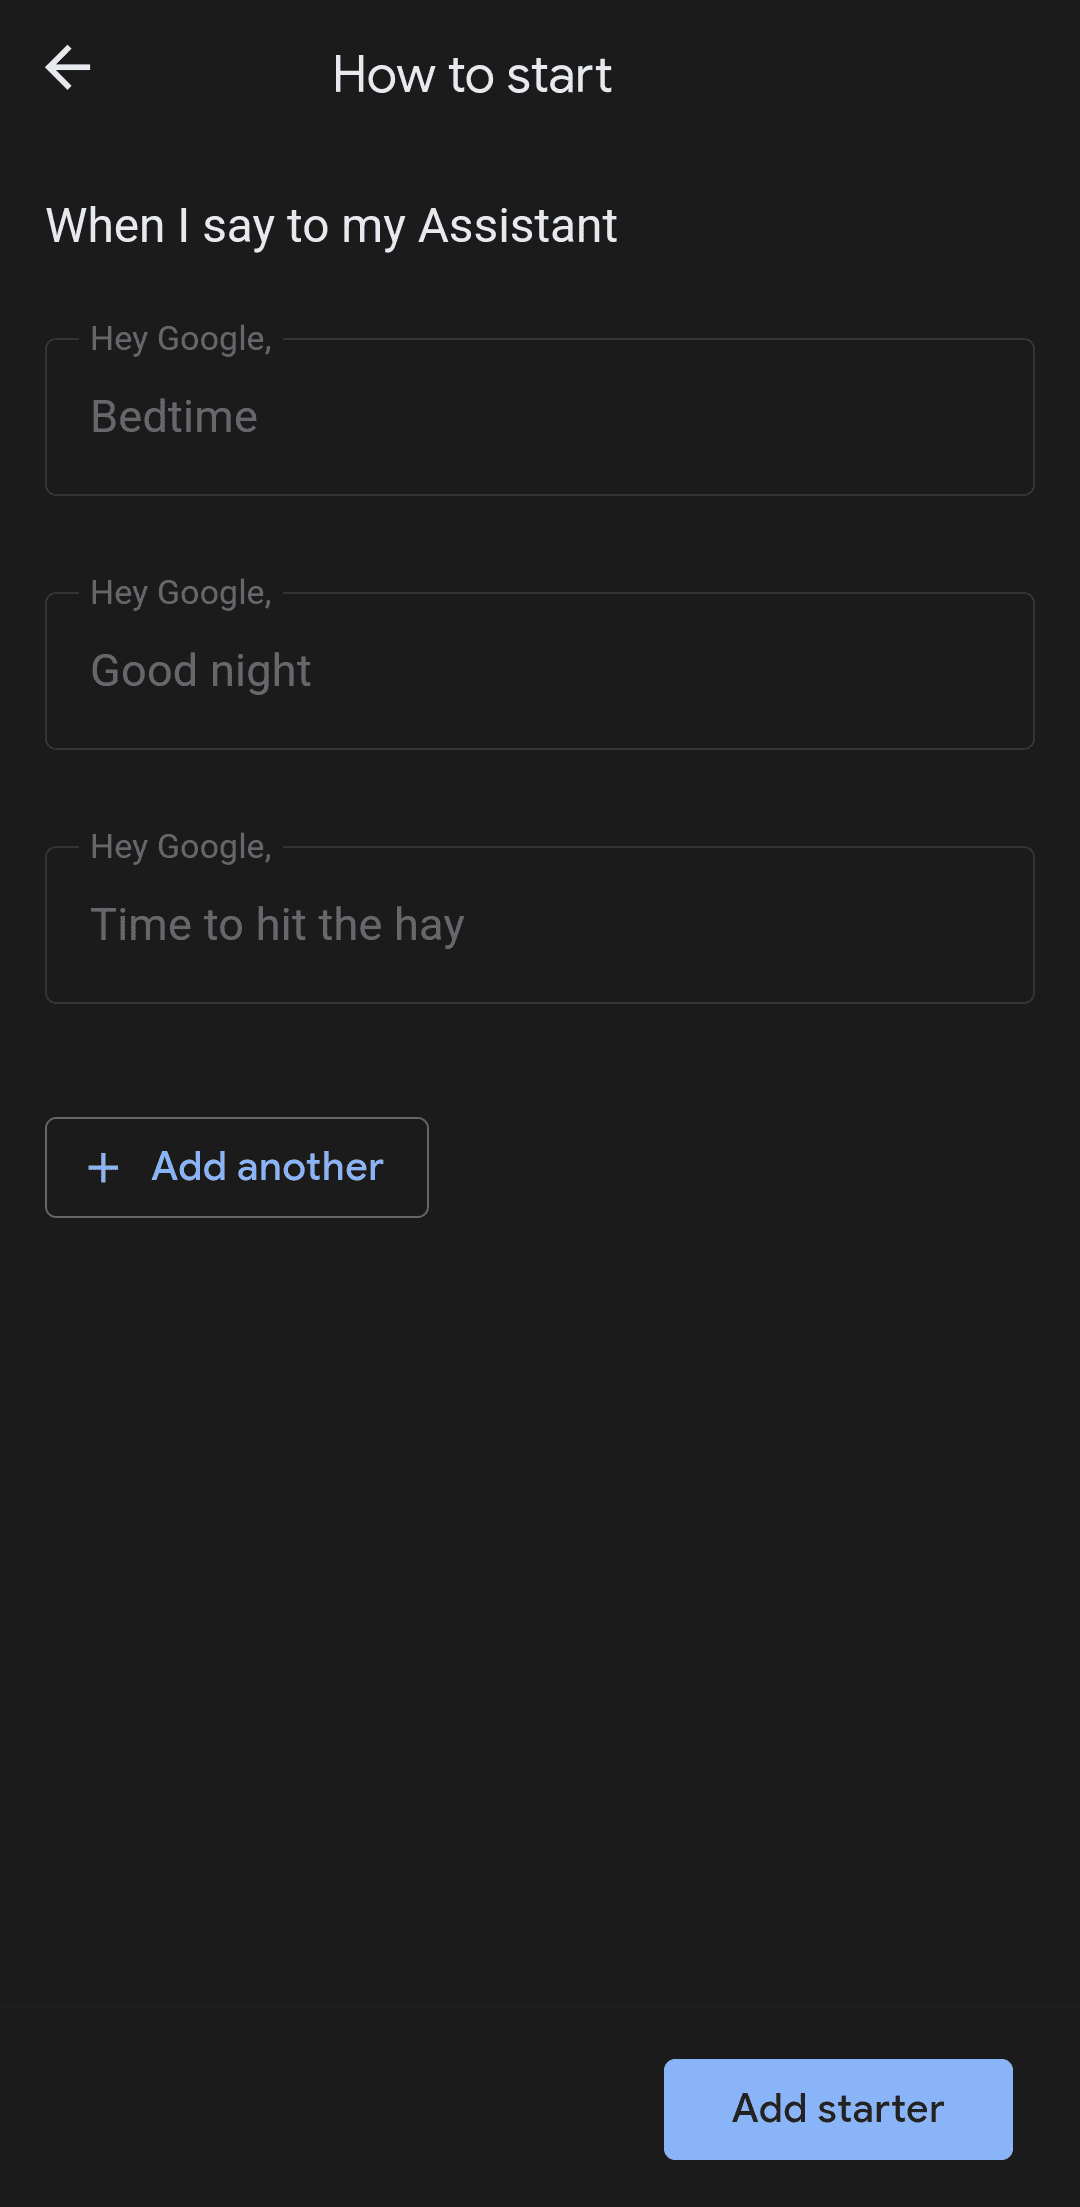Click the Time to hit the hay placeholder text
The height and width of the screenshot is (2207, 1080).
coord(277,925)
